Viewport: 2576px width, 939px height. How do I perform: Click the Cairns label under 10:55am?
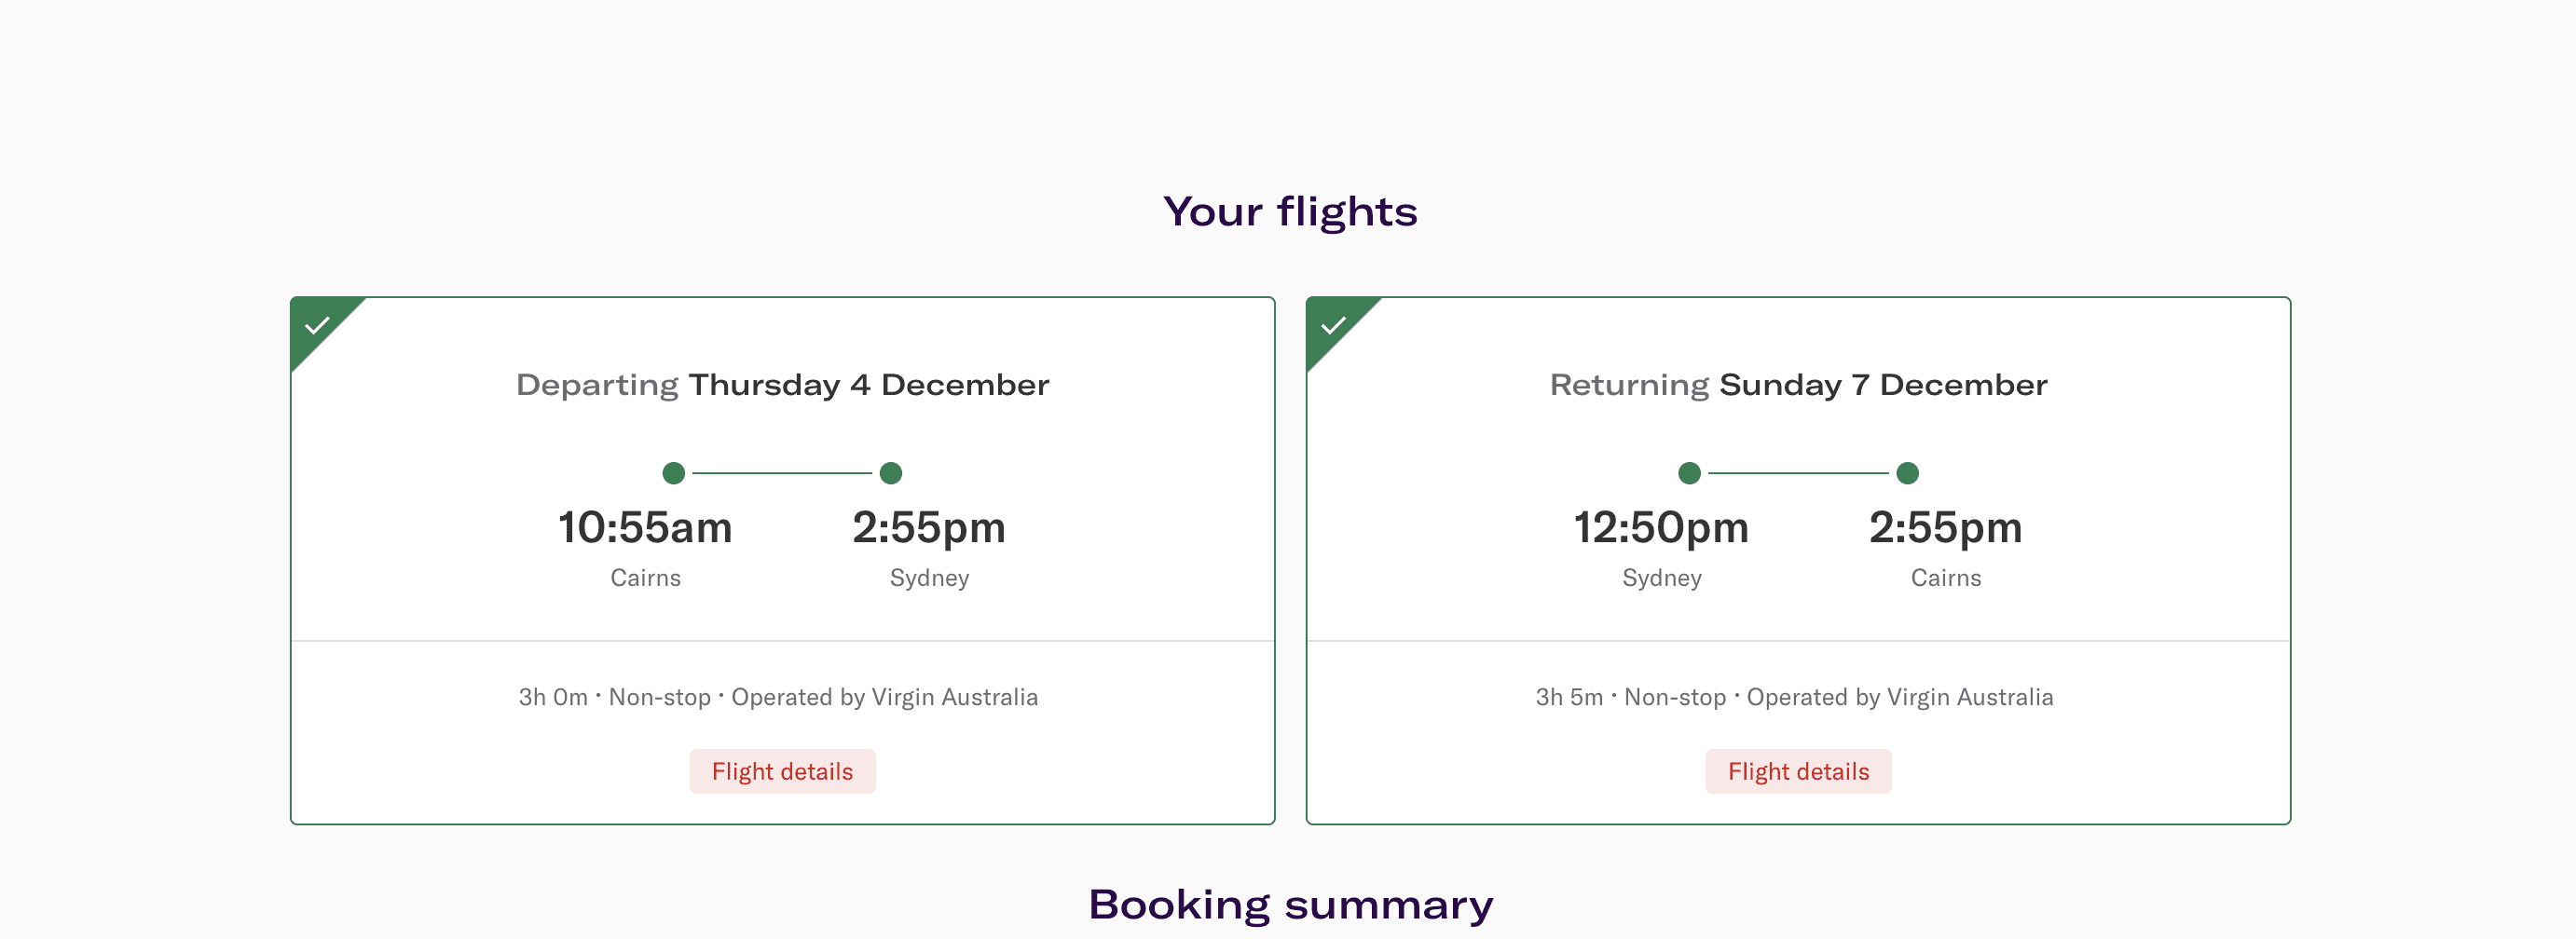645,578
